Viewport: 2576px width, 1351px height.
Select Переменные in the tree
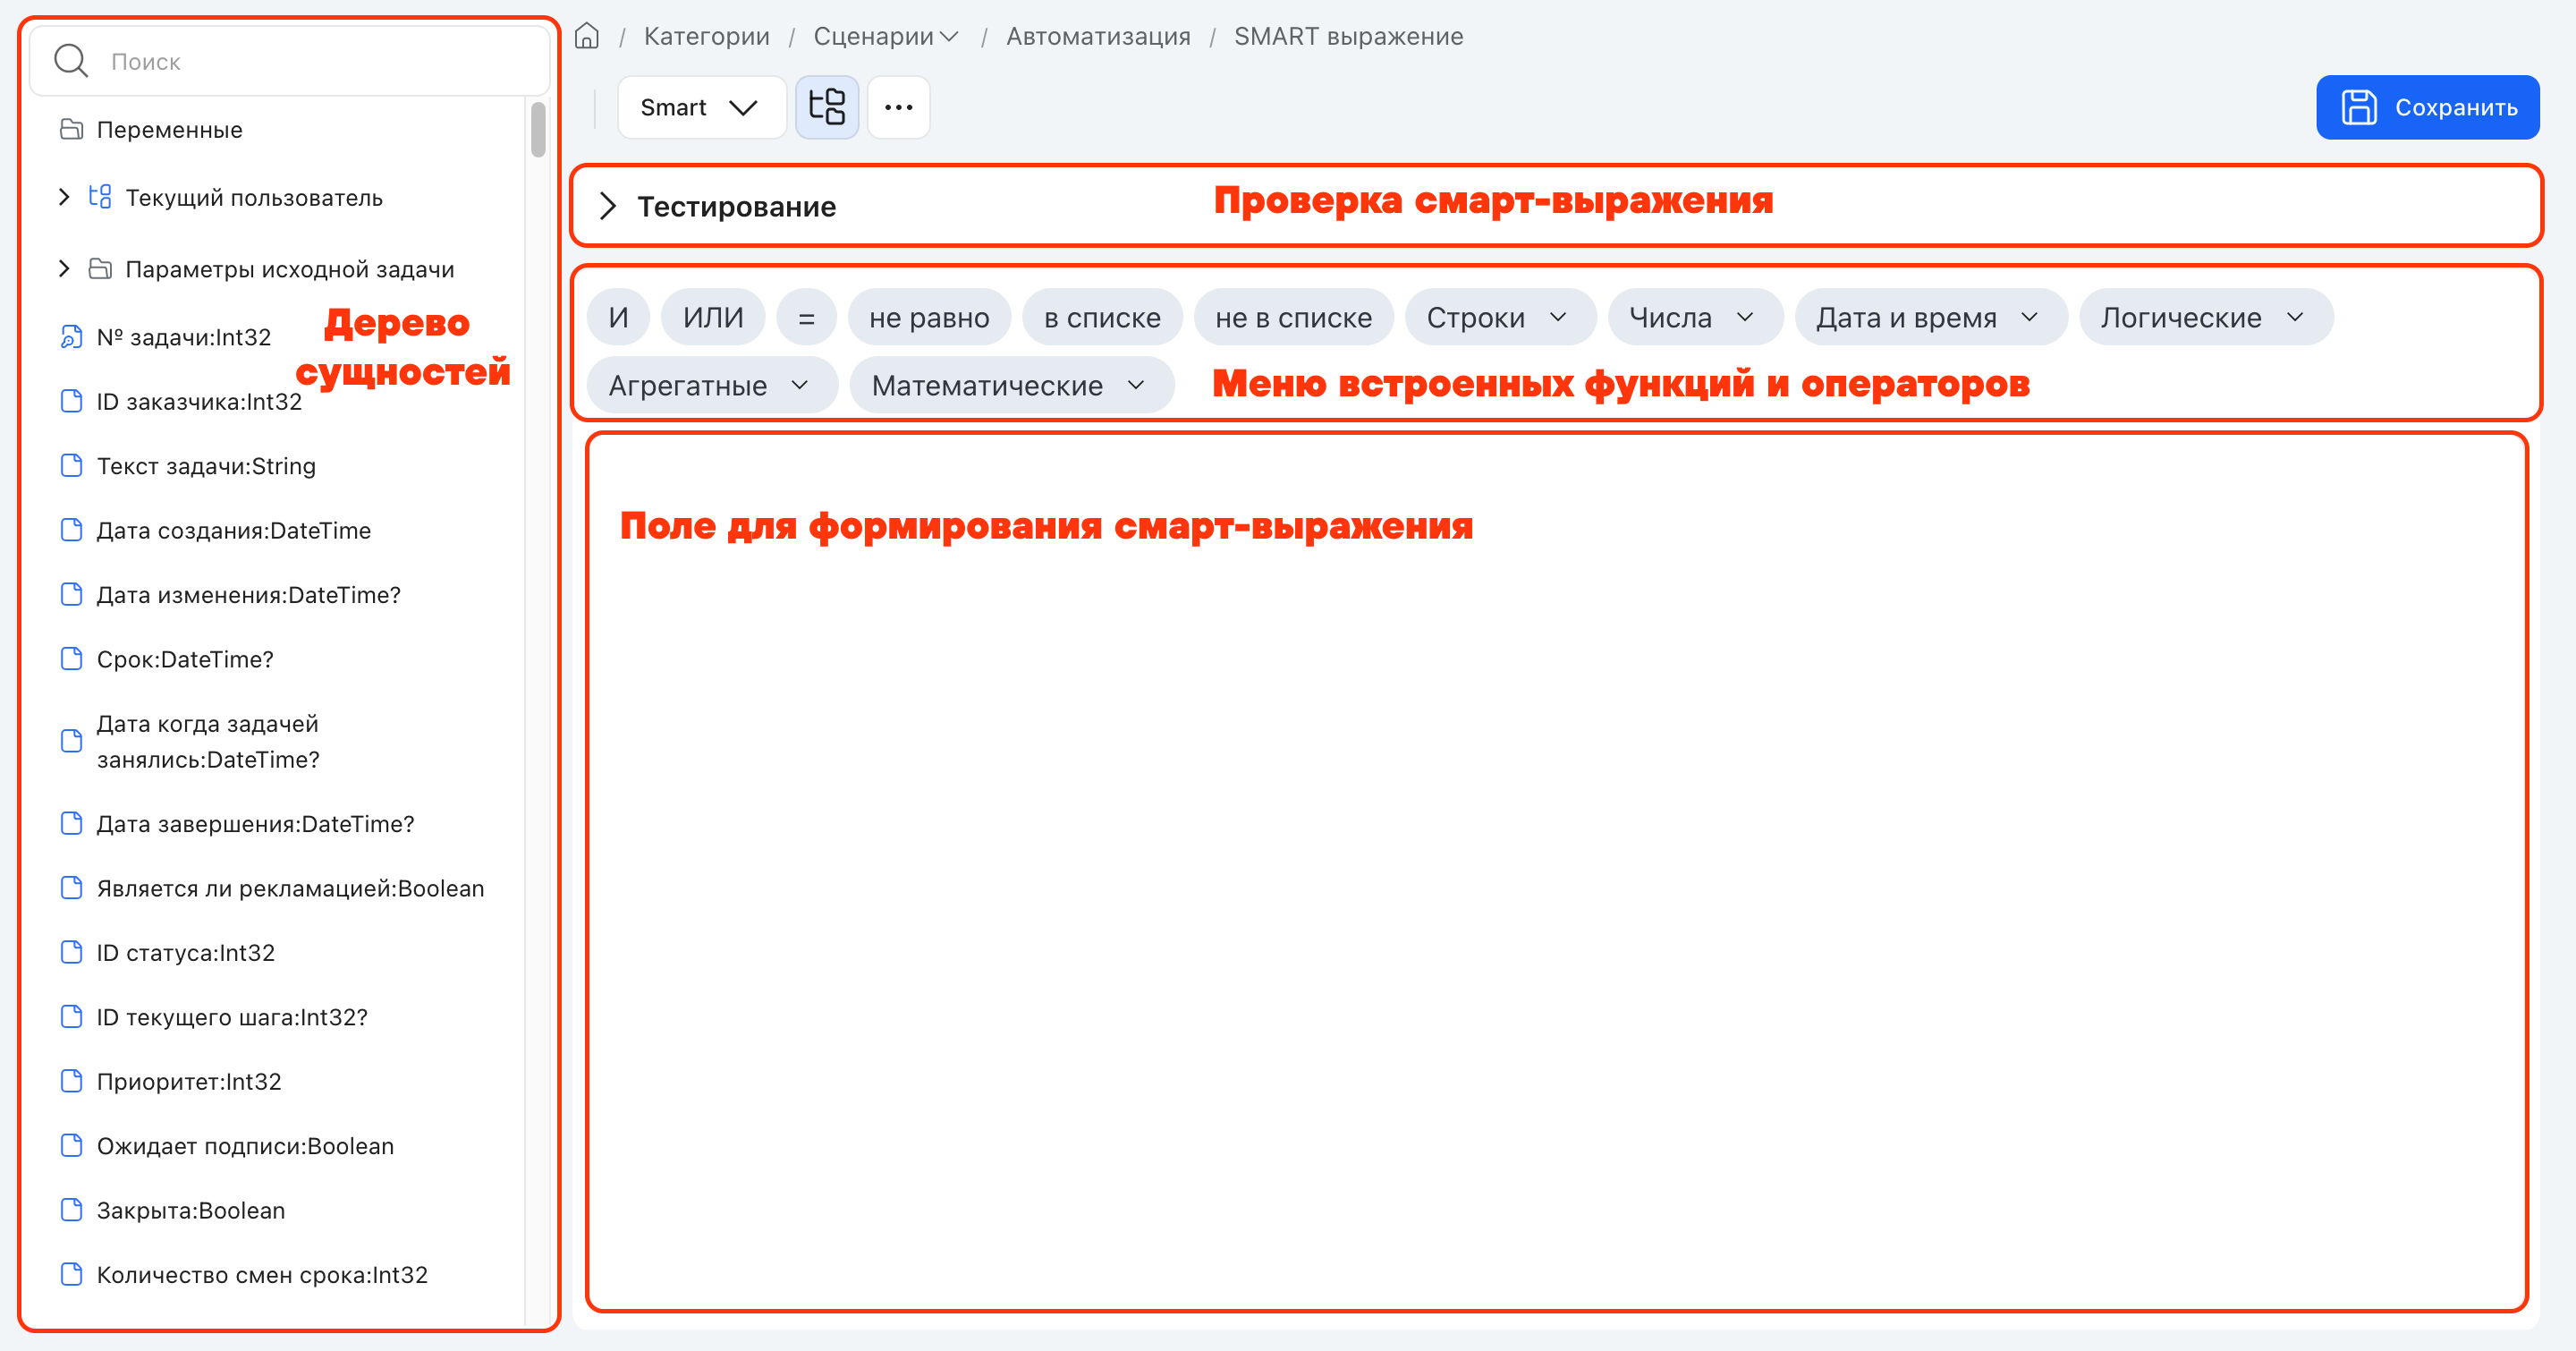pyautogui.click(x=169, y=129)
